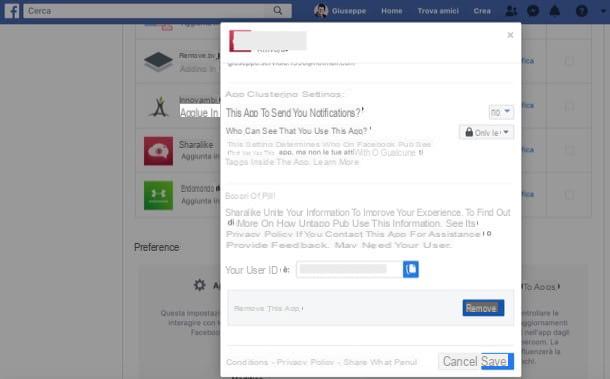Open the Messenger icon in top bar

coord(533,11)
